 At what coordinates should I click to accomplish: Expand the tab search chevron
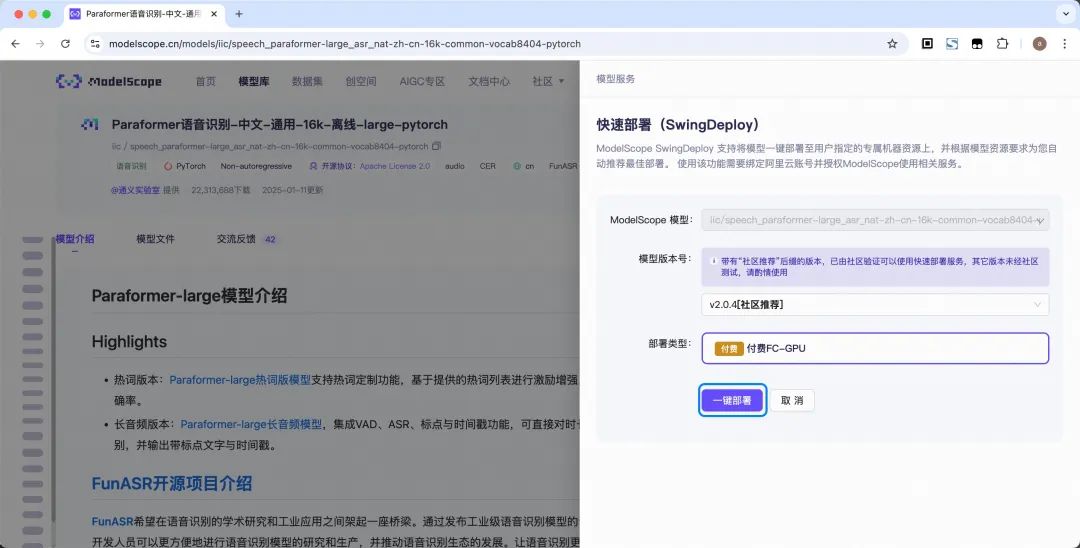pos(1065,14)
